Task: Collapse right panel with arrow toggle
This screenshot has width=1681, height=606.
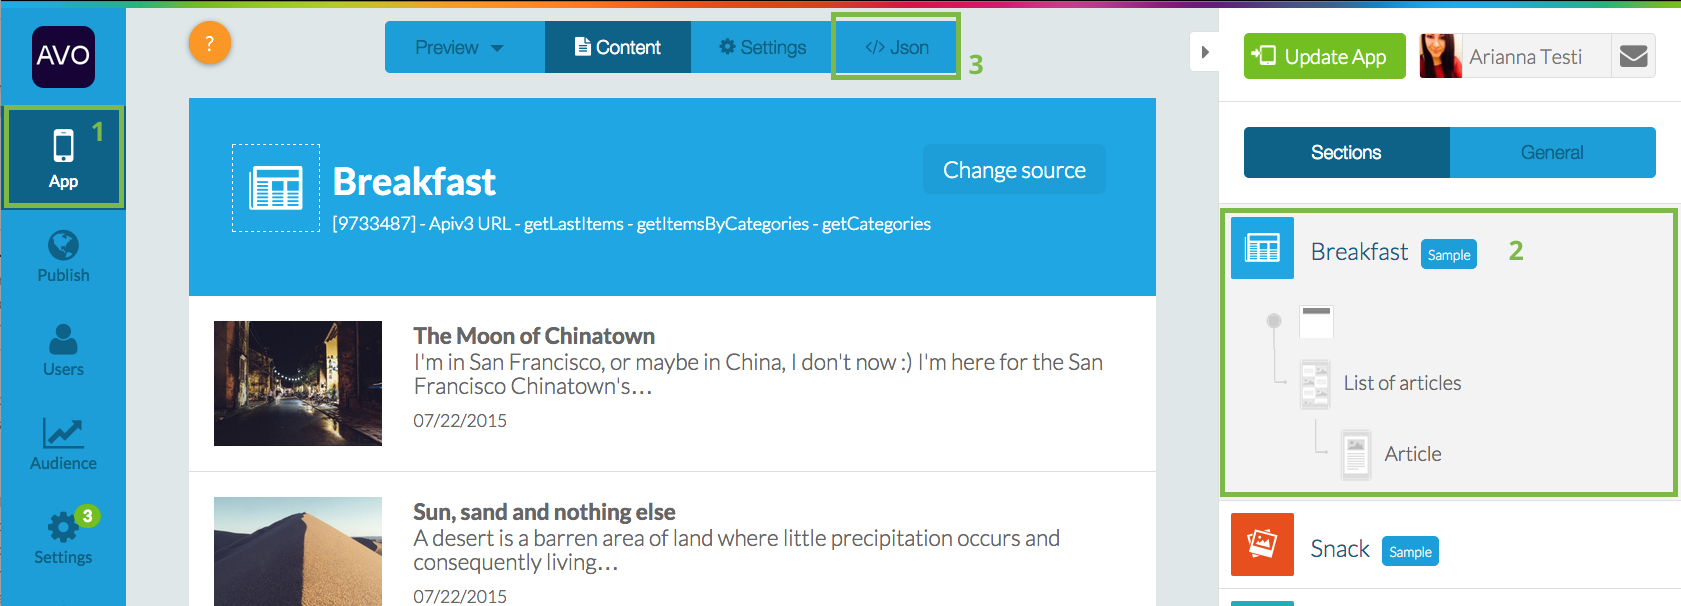Action: click(x=1205, y=52)
